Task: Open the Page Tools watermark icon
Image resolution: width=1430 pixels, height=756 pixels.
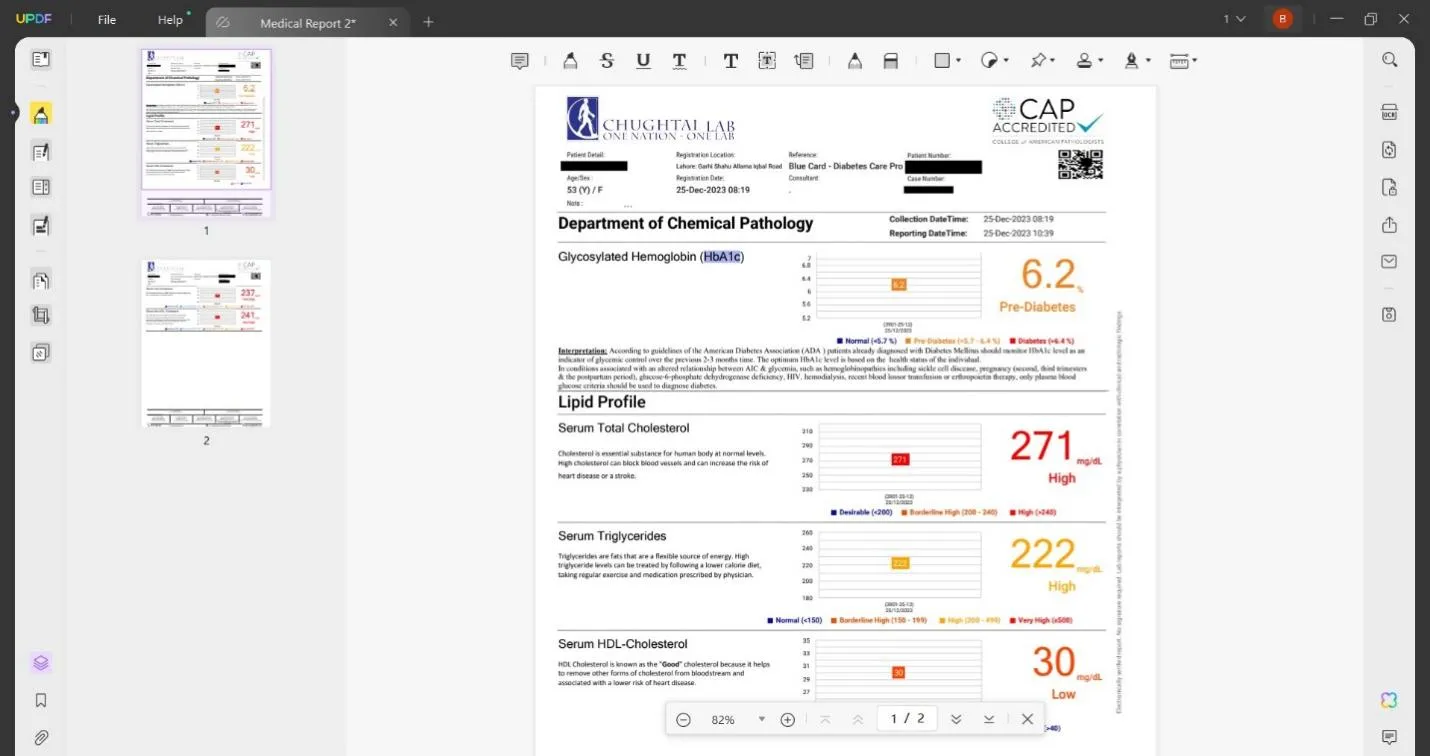Action: coord(41,352)
